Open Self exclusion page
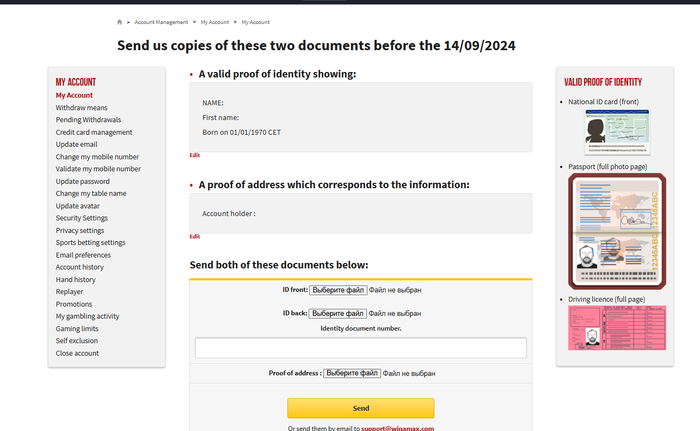Viewport: 700px width, 431px height. click(x=76, y=341)
